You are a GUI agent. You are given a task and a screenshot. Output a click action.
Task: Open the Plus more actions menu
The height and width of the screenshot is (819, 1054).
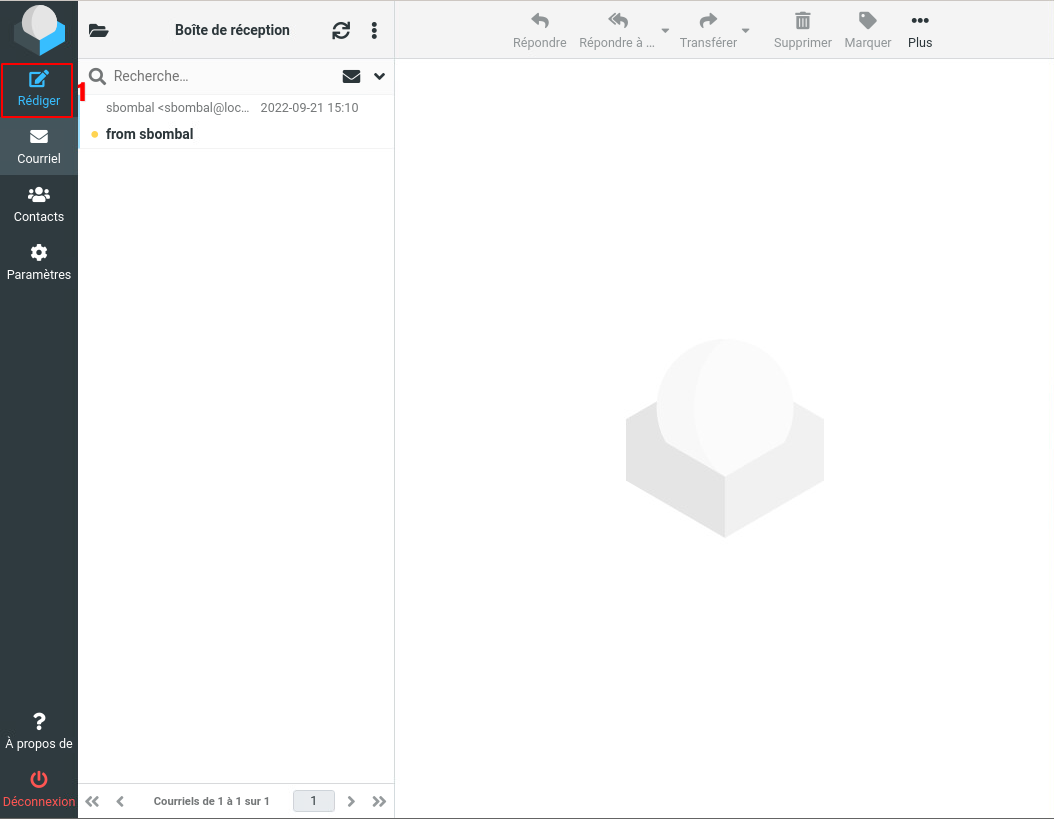919,29
